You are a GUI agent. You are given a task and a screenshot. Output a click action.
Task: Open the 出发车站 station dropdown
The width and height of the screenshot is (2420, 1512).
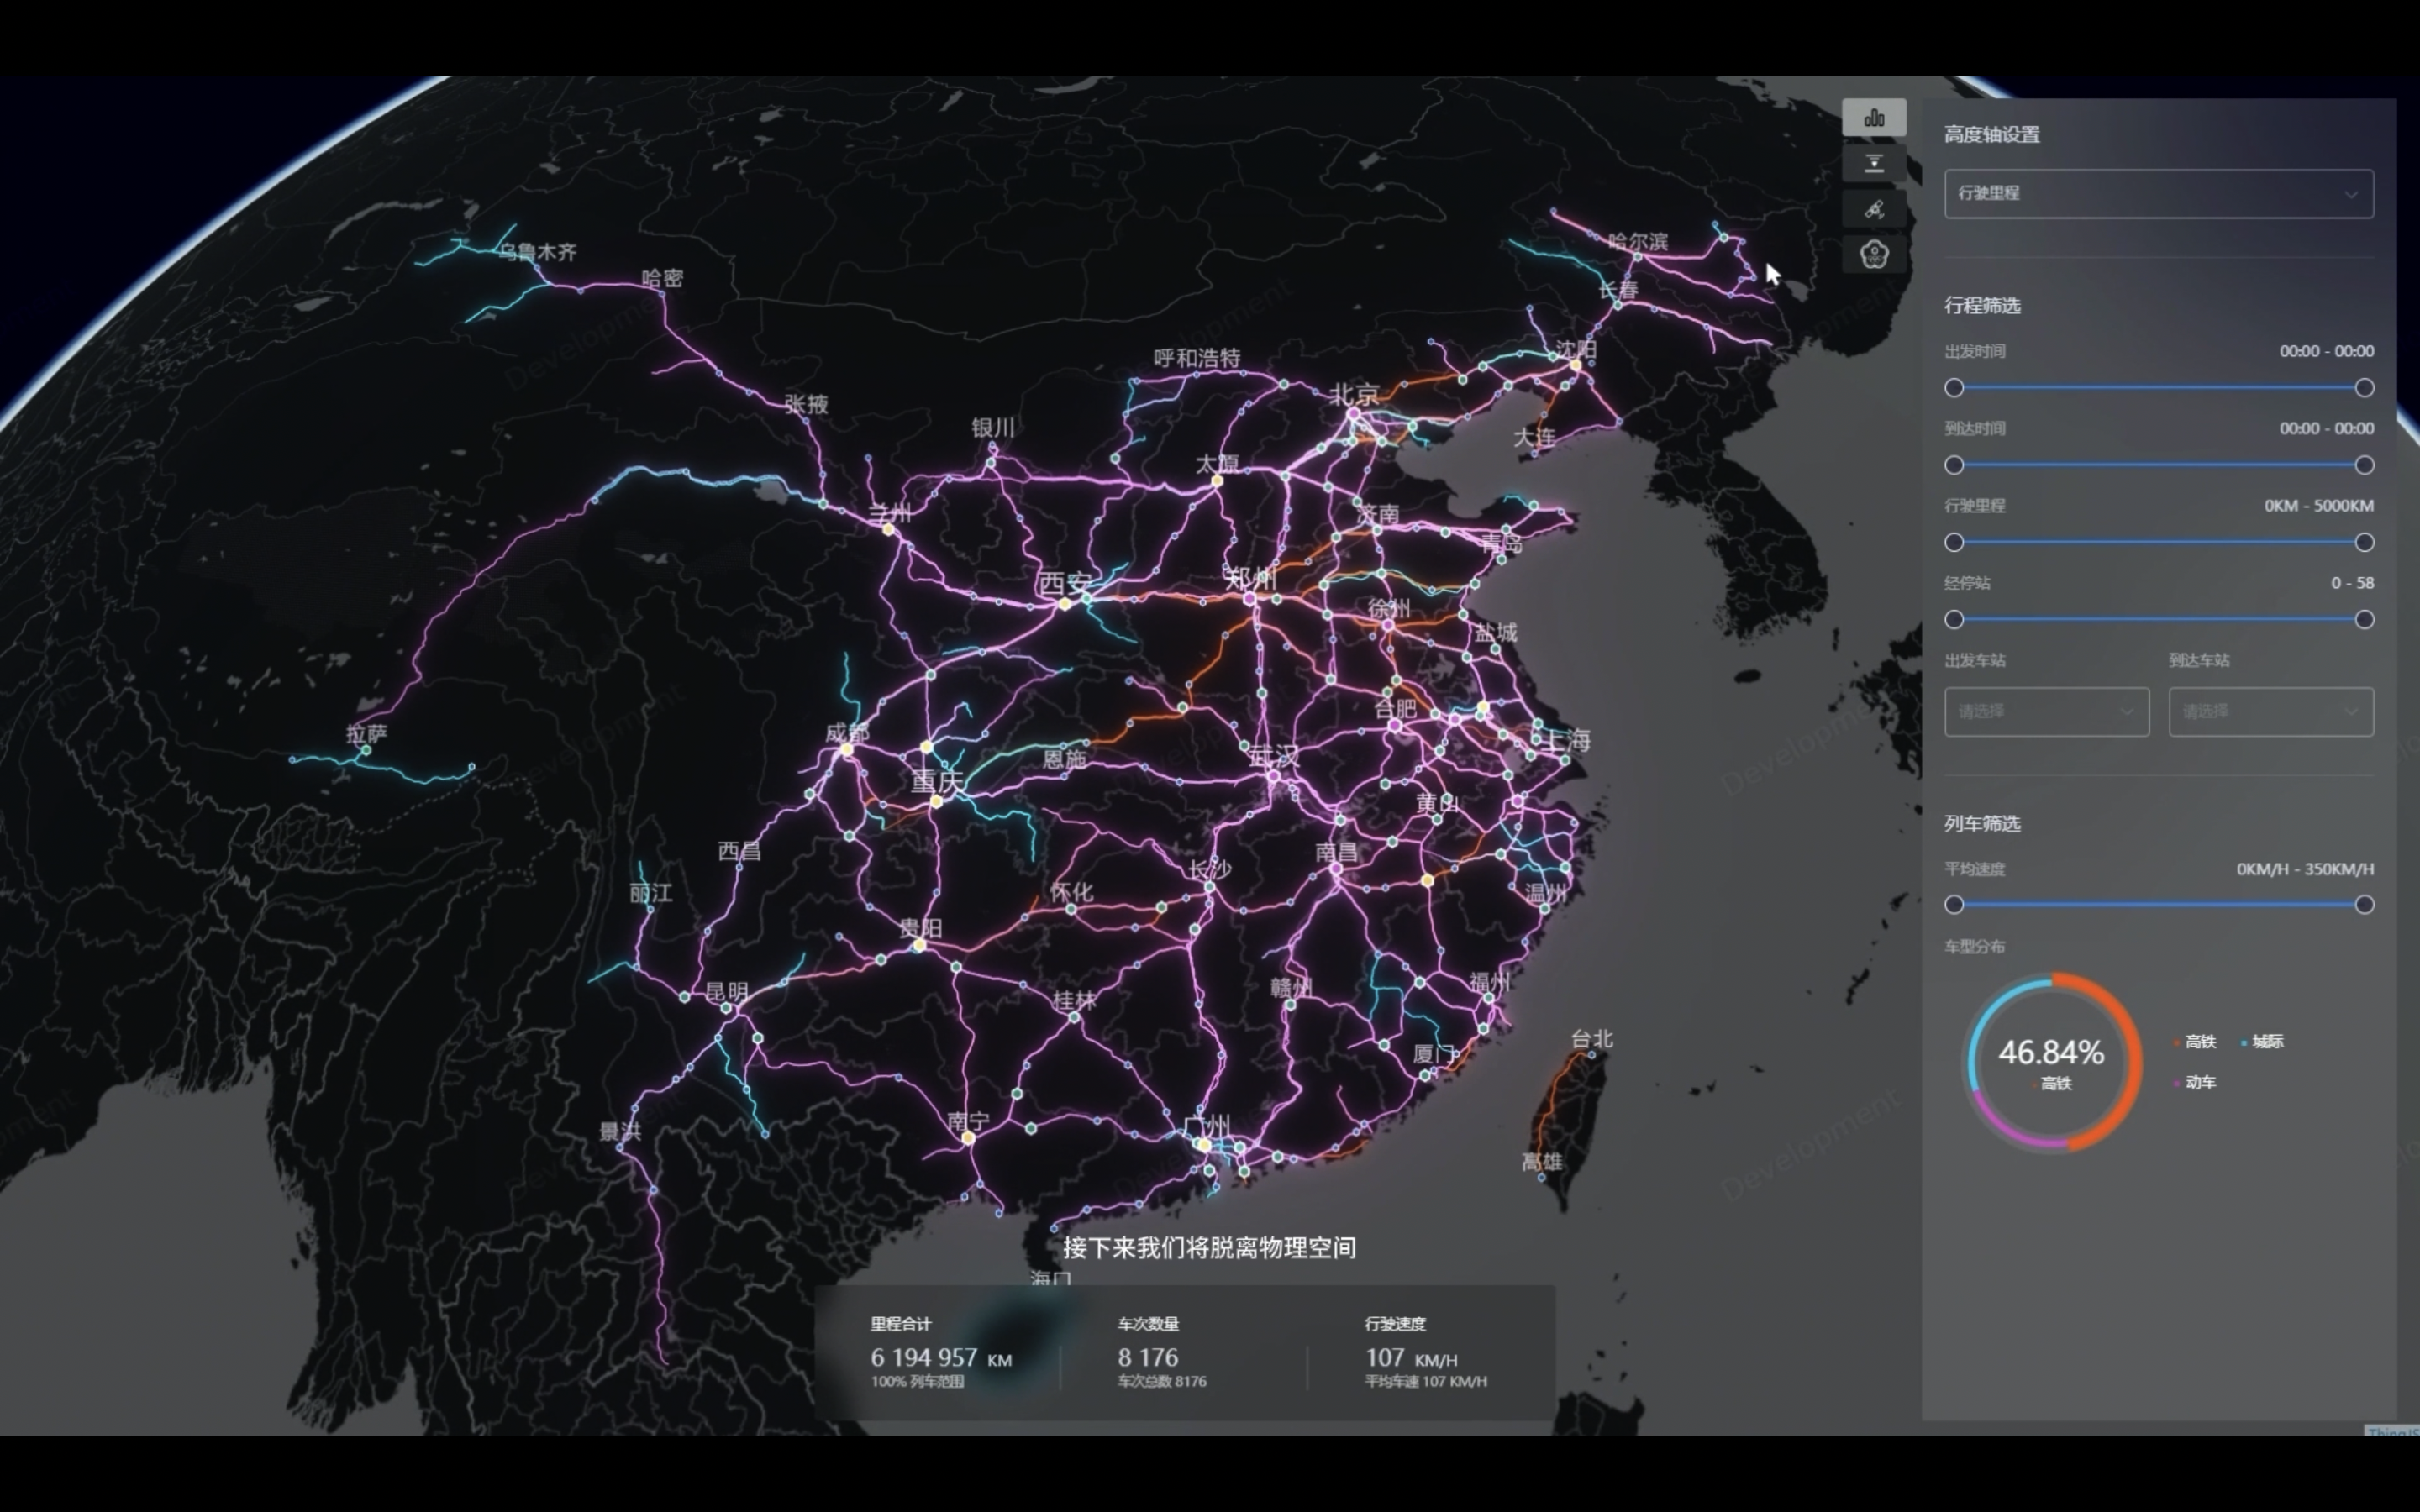coord(2046,712)
